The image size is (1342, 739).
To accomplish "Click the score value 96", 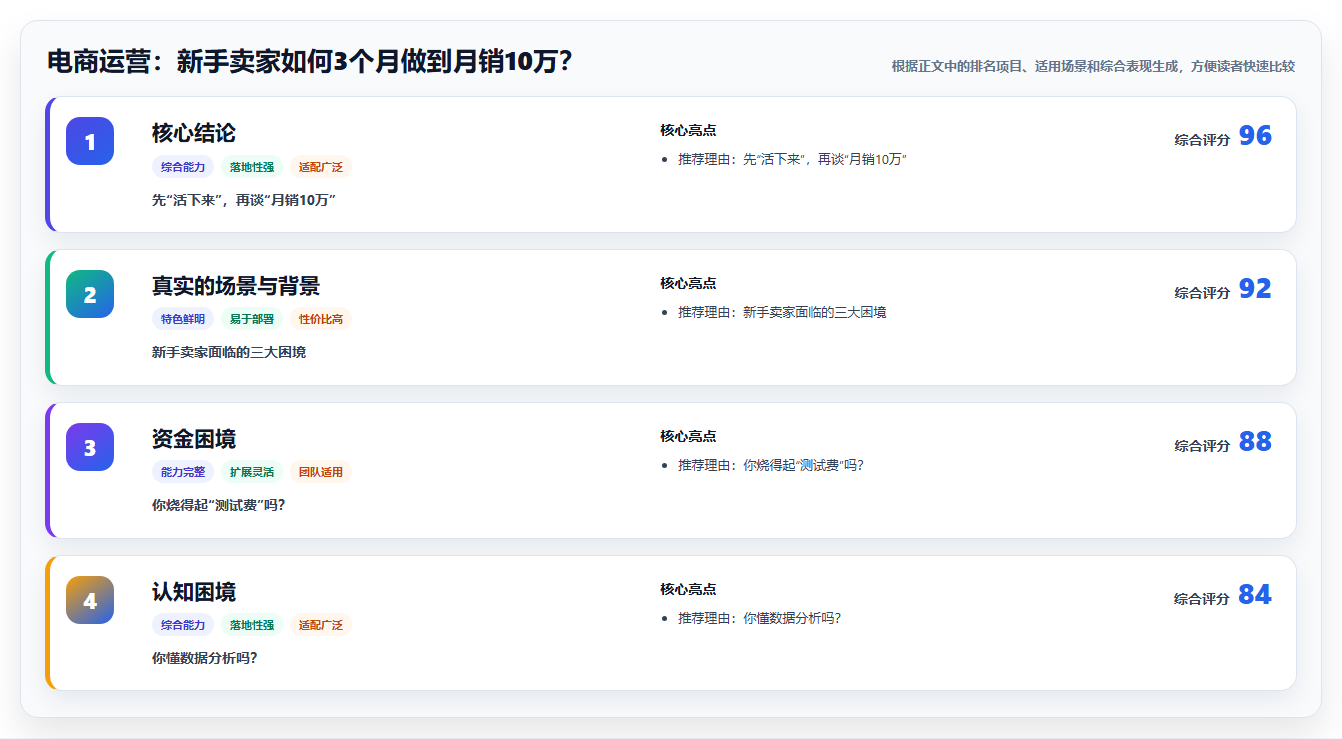I will 1255,136.
